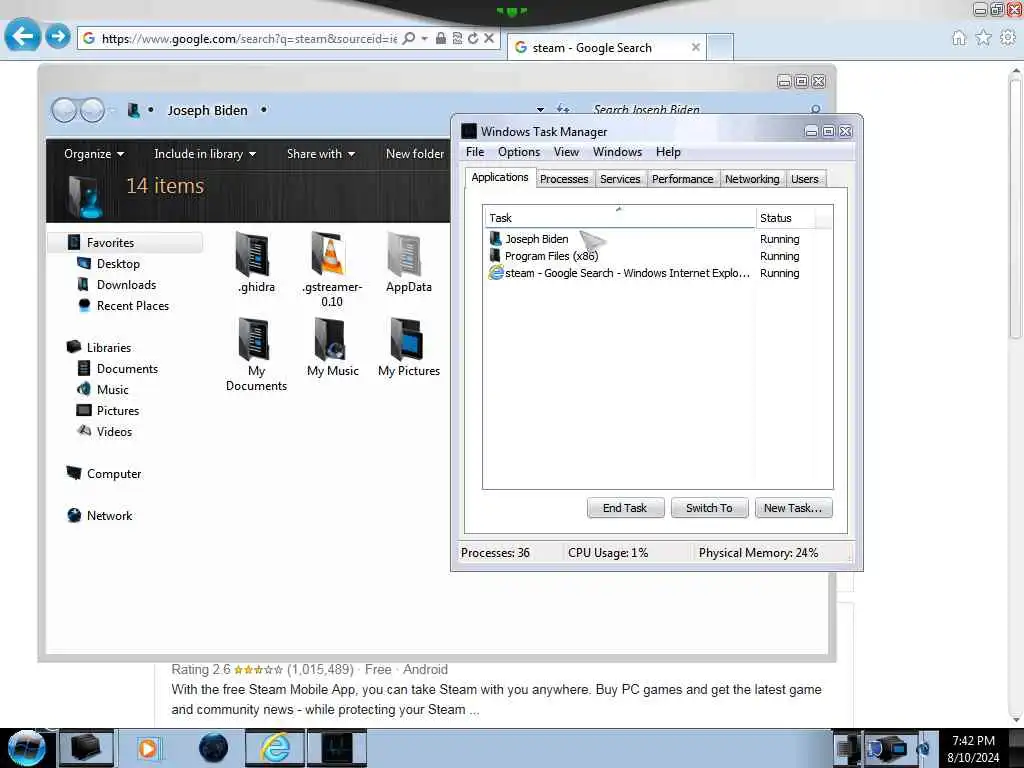Open Task Manager File menu
This screenshot has width=1024, height=768.
point(475,152)
